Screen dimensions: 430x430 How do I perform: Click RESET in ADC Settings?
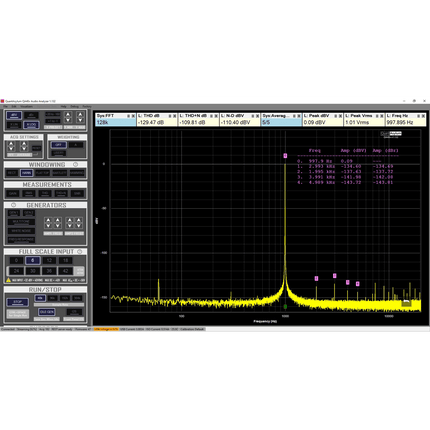(x=37, y=148)
